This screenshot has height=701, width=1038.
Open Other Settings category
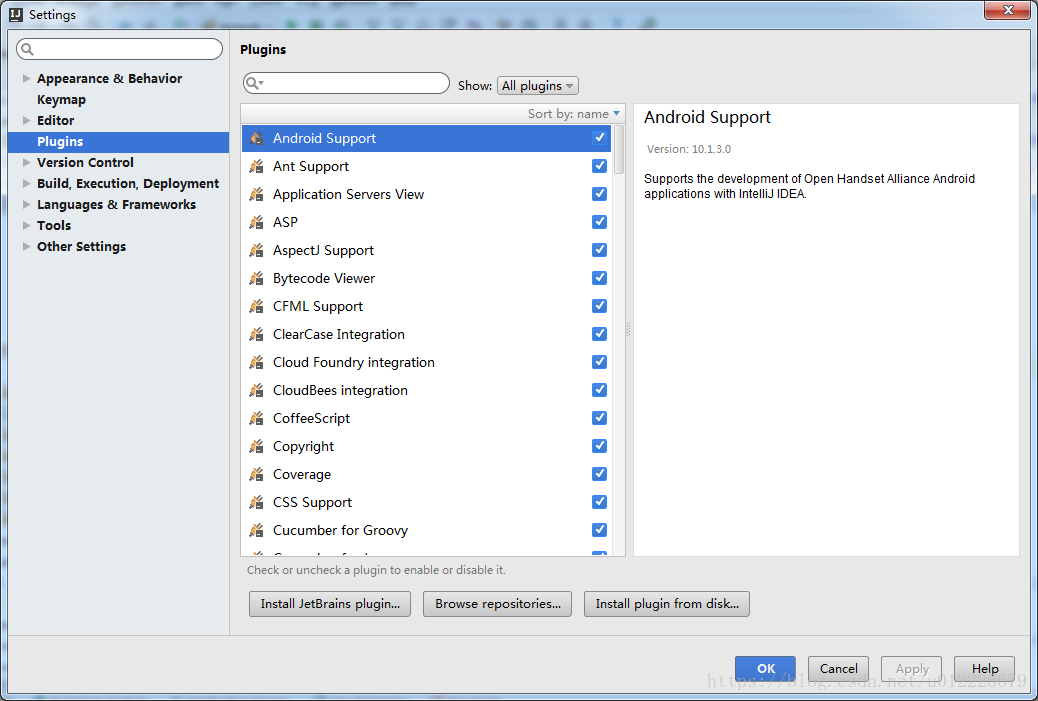[81, 246]
